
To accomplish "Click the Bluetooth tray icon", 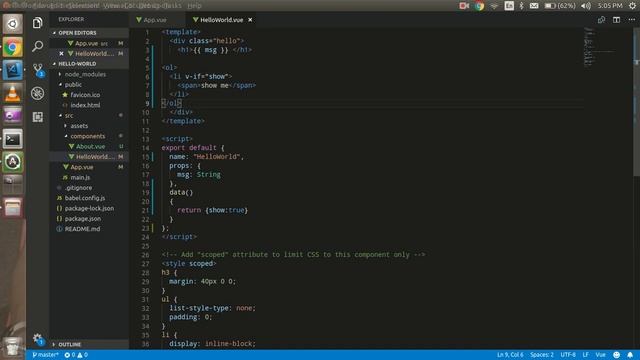I will point(521,6).
